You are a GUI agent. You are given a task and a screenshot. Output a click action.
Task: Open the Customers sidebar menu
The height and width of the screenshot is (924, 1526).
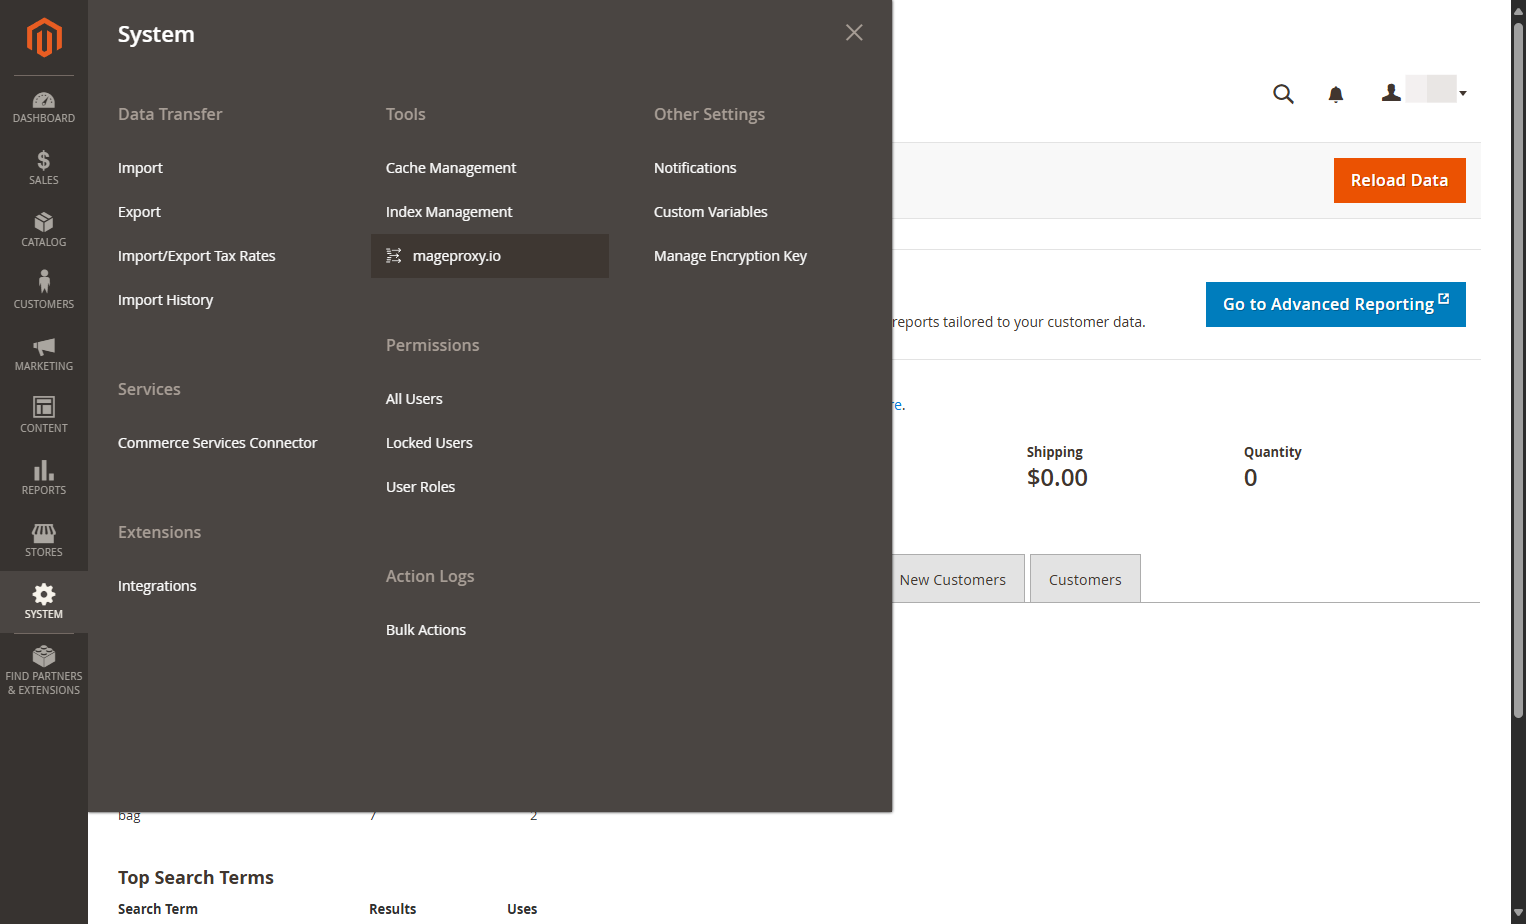click(x=44, y=292)
